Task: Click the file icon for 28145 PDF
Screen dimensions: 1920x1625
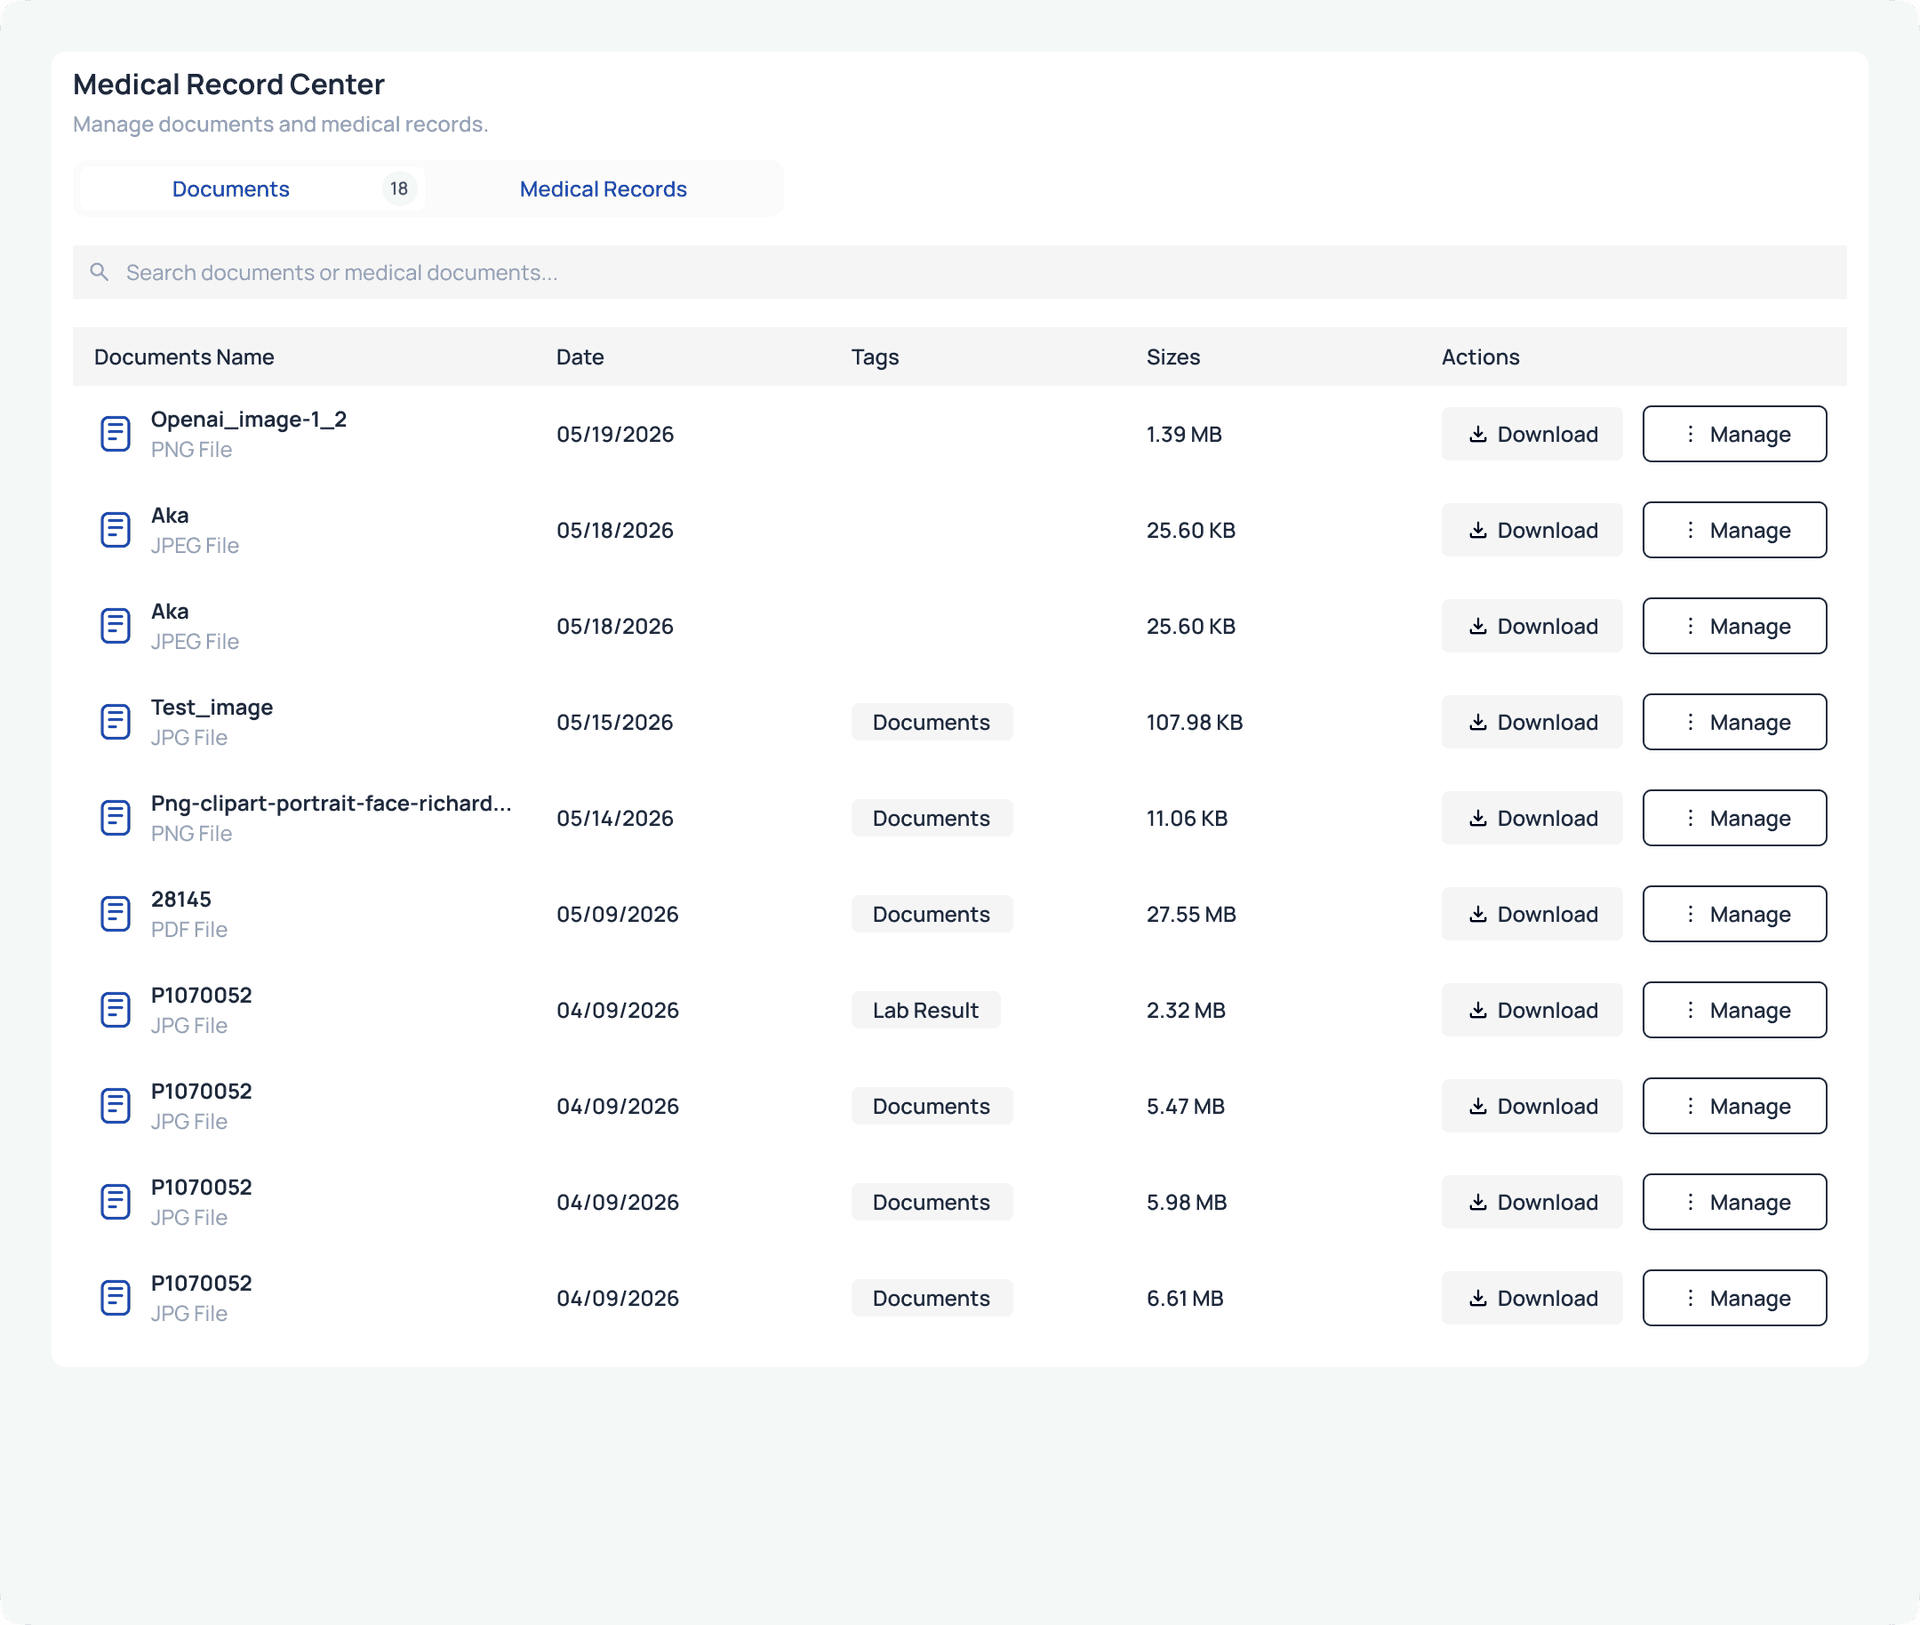Action: (115, 914)
